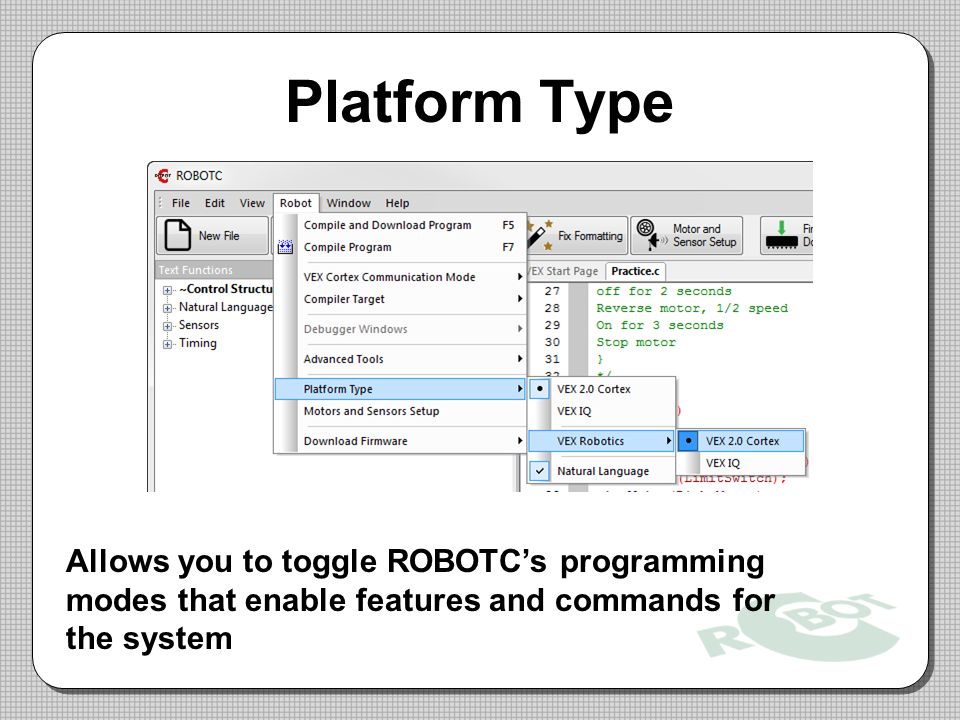Viewport: 960px width, 720px height.
Task: Open the Window menu
Action: (348, 203)
